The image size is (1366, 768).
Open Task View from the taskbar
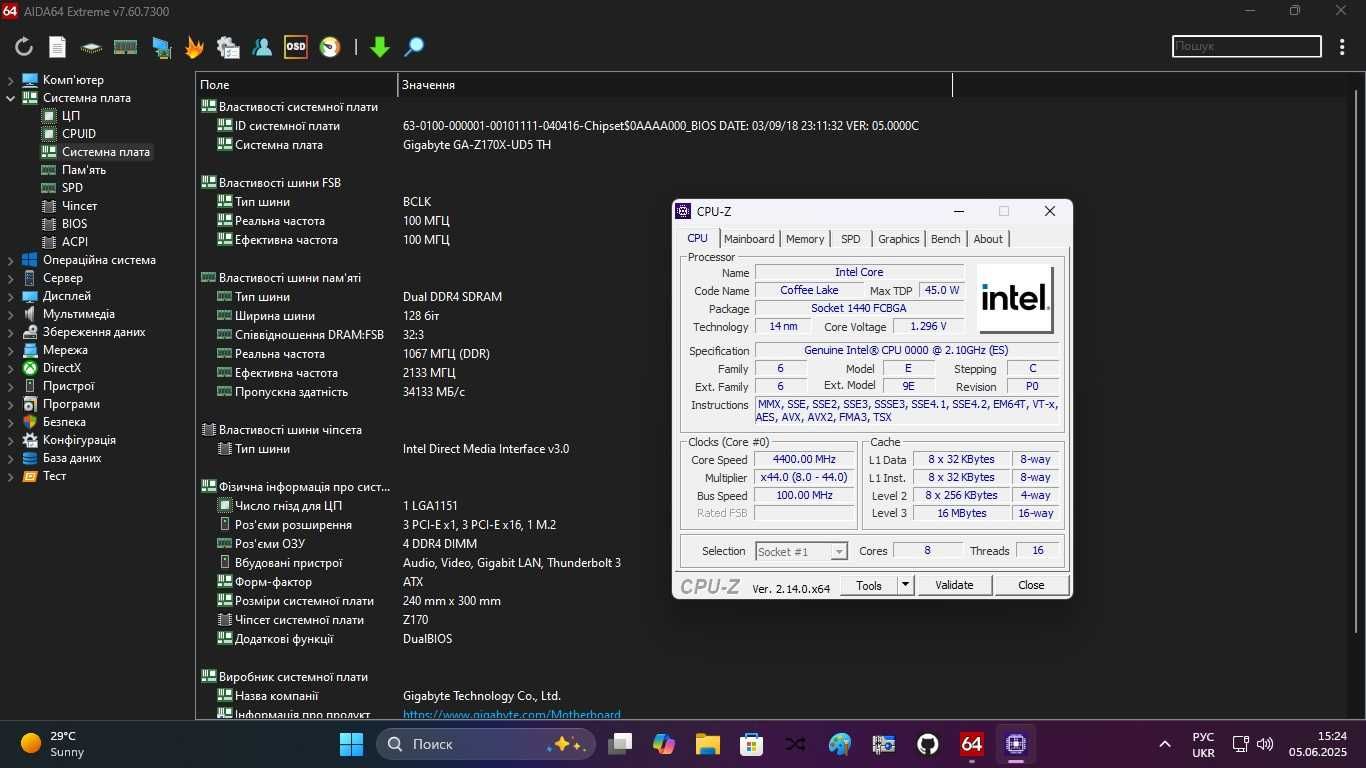[x=621, y=744]
